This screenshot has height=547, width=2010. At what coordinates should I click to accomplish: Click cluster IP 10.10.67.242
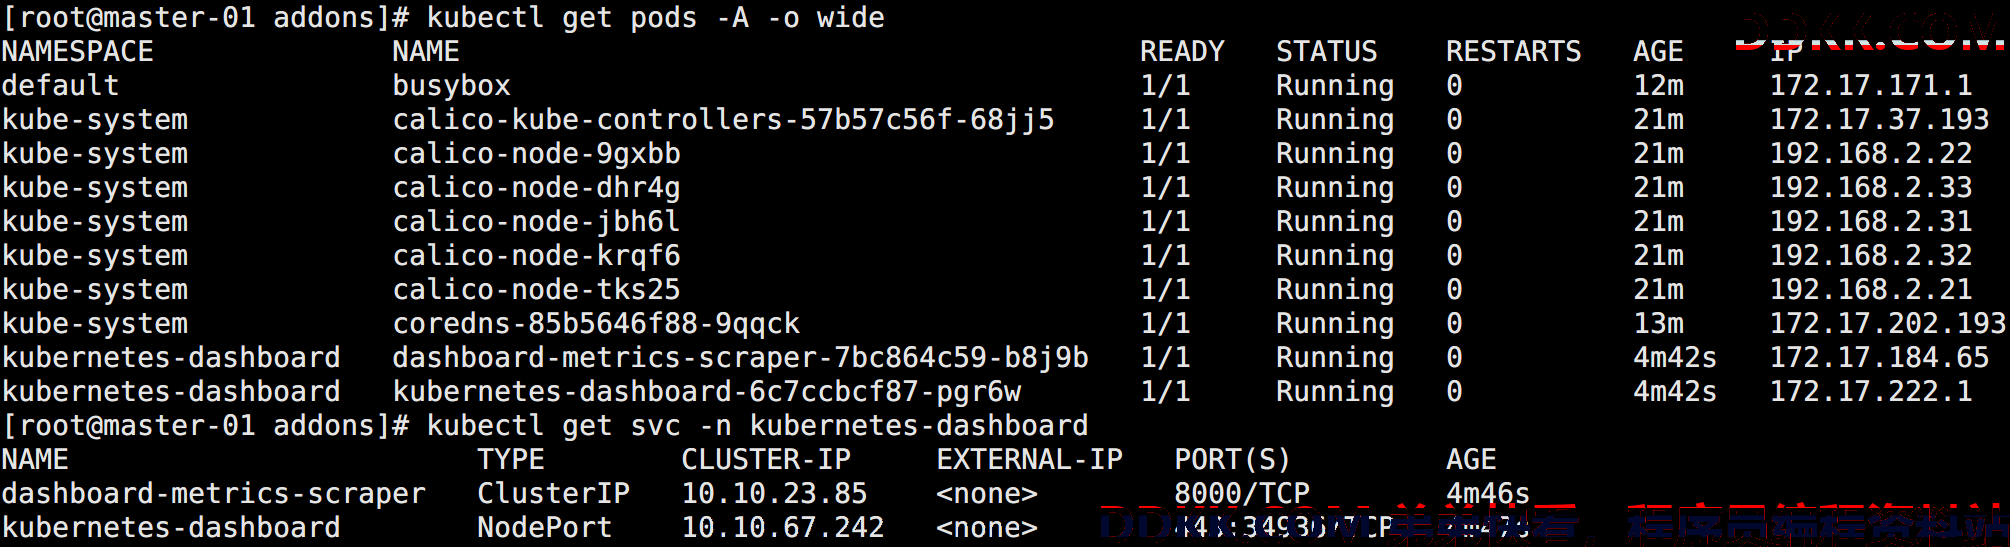coord(783,528)
